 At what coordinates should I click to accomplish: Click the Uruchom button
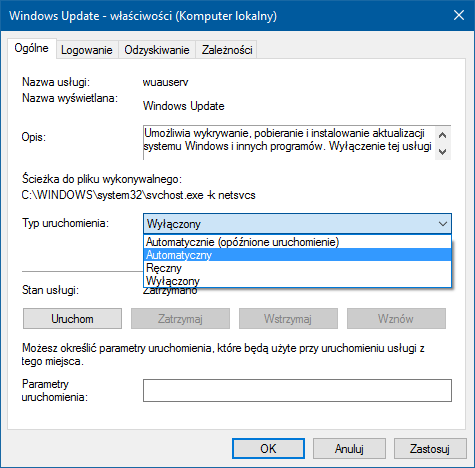coord(72,319)
